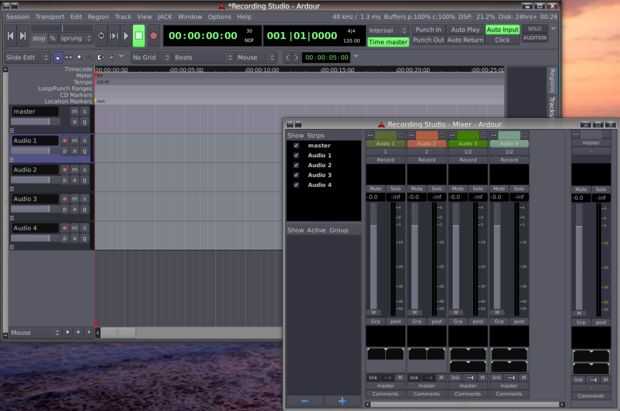Mute the master track in the editor

[x=75, y=112]
